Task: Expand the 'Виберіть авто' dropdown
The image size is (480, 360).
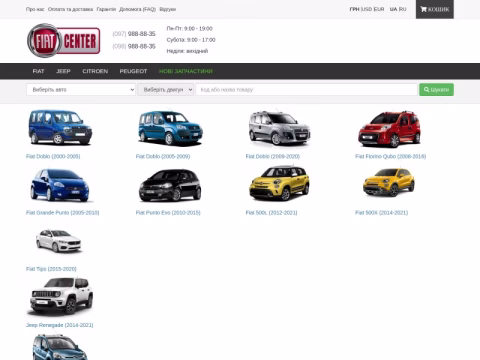Action: [x=81, y=90]
